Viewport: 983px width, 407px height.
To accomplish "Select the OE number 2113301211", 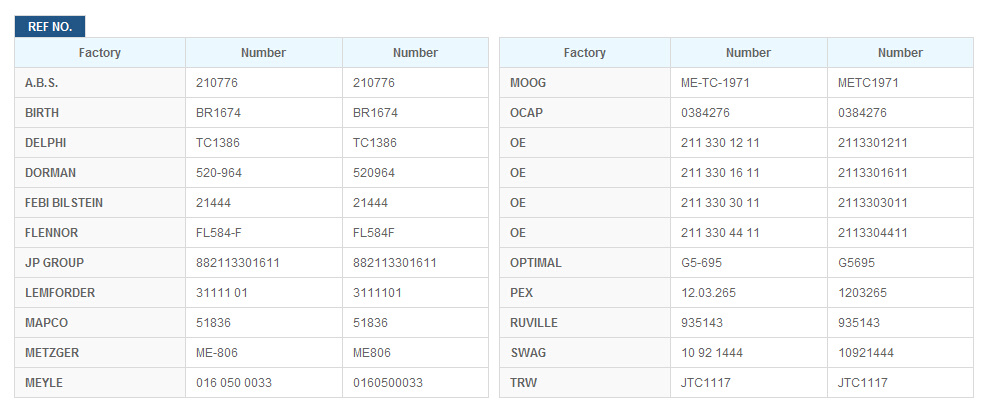I will [873, 143].
